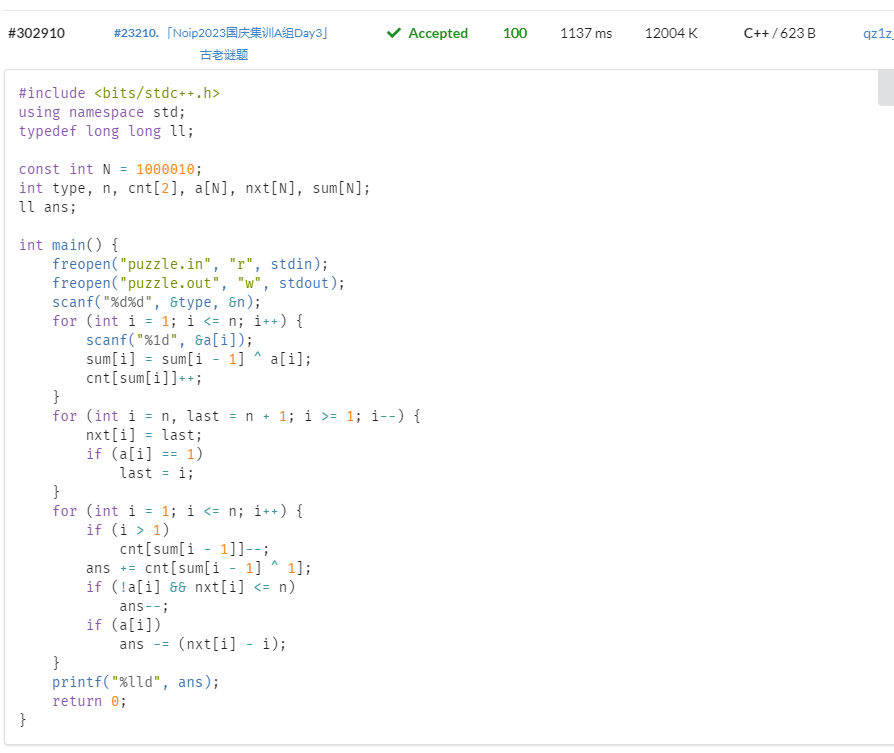Open submission #302910 details
Image resolution: width=894 pixels, height=753 pixels.
tap(36, 33)
